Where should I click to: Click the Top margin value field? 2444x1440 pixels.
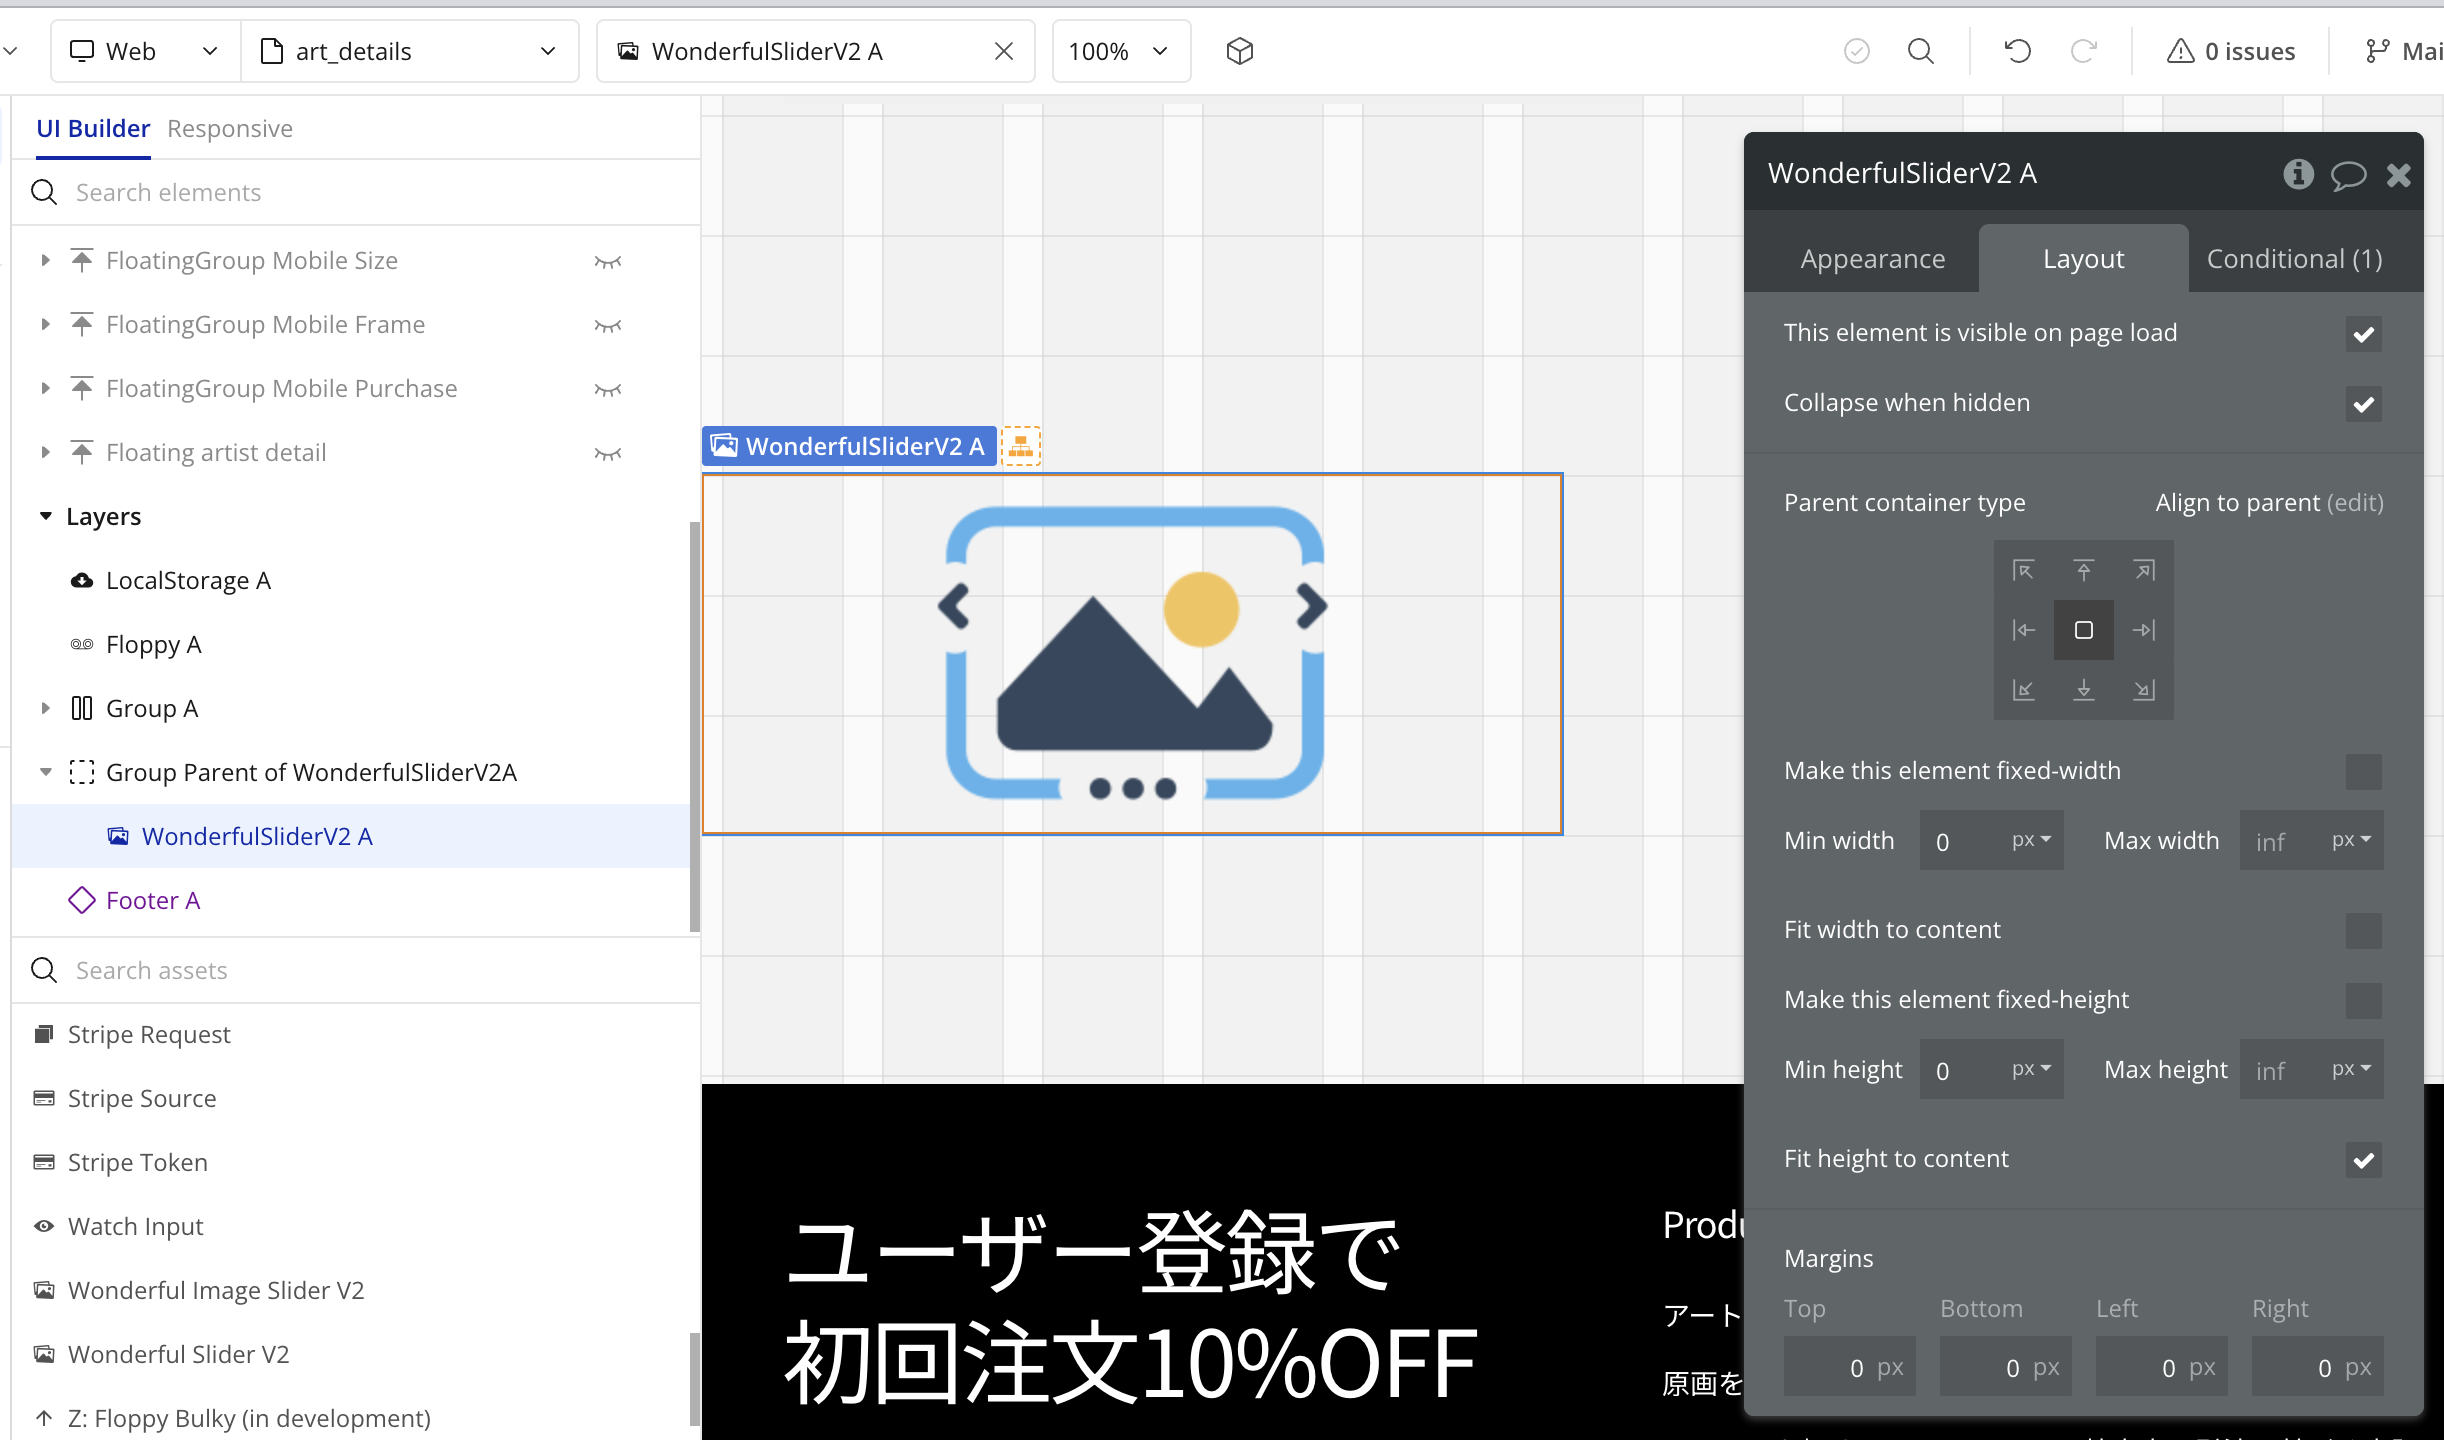point(1850,1367)
